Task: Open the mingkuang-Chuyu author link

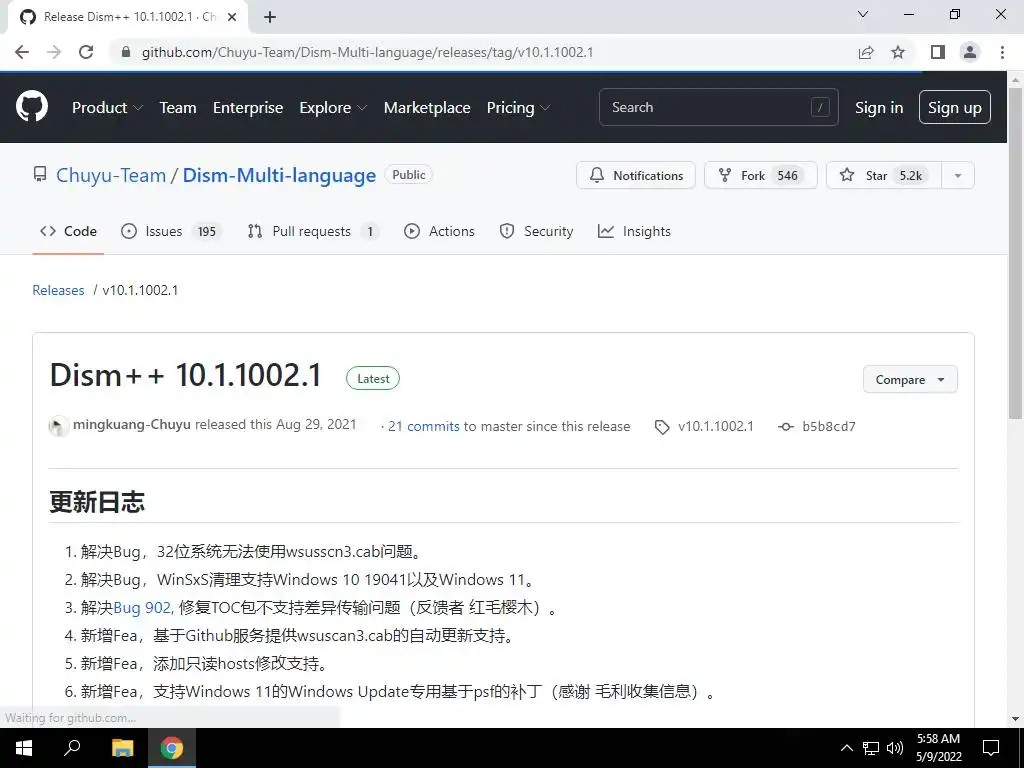Action: [x=132, y=424]
